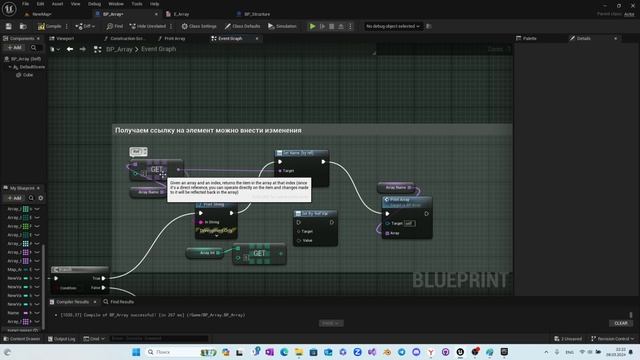Close the Event Graph tab
The width and height of the screenshot is (640, 360).
257,38
